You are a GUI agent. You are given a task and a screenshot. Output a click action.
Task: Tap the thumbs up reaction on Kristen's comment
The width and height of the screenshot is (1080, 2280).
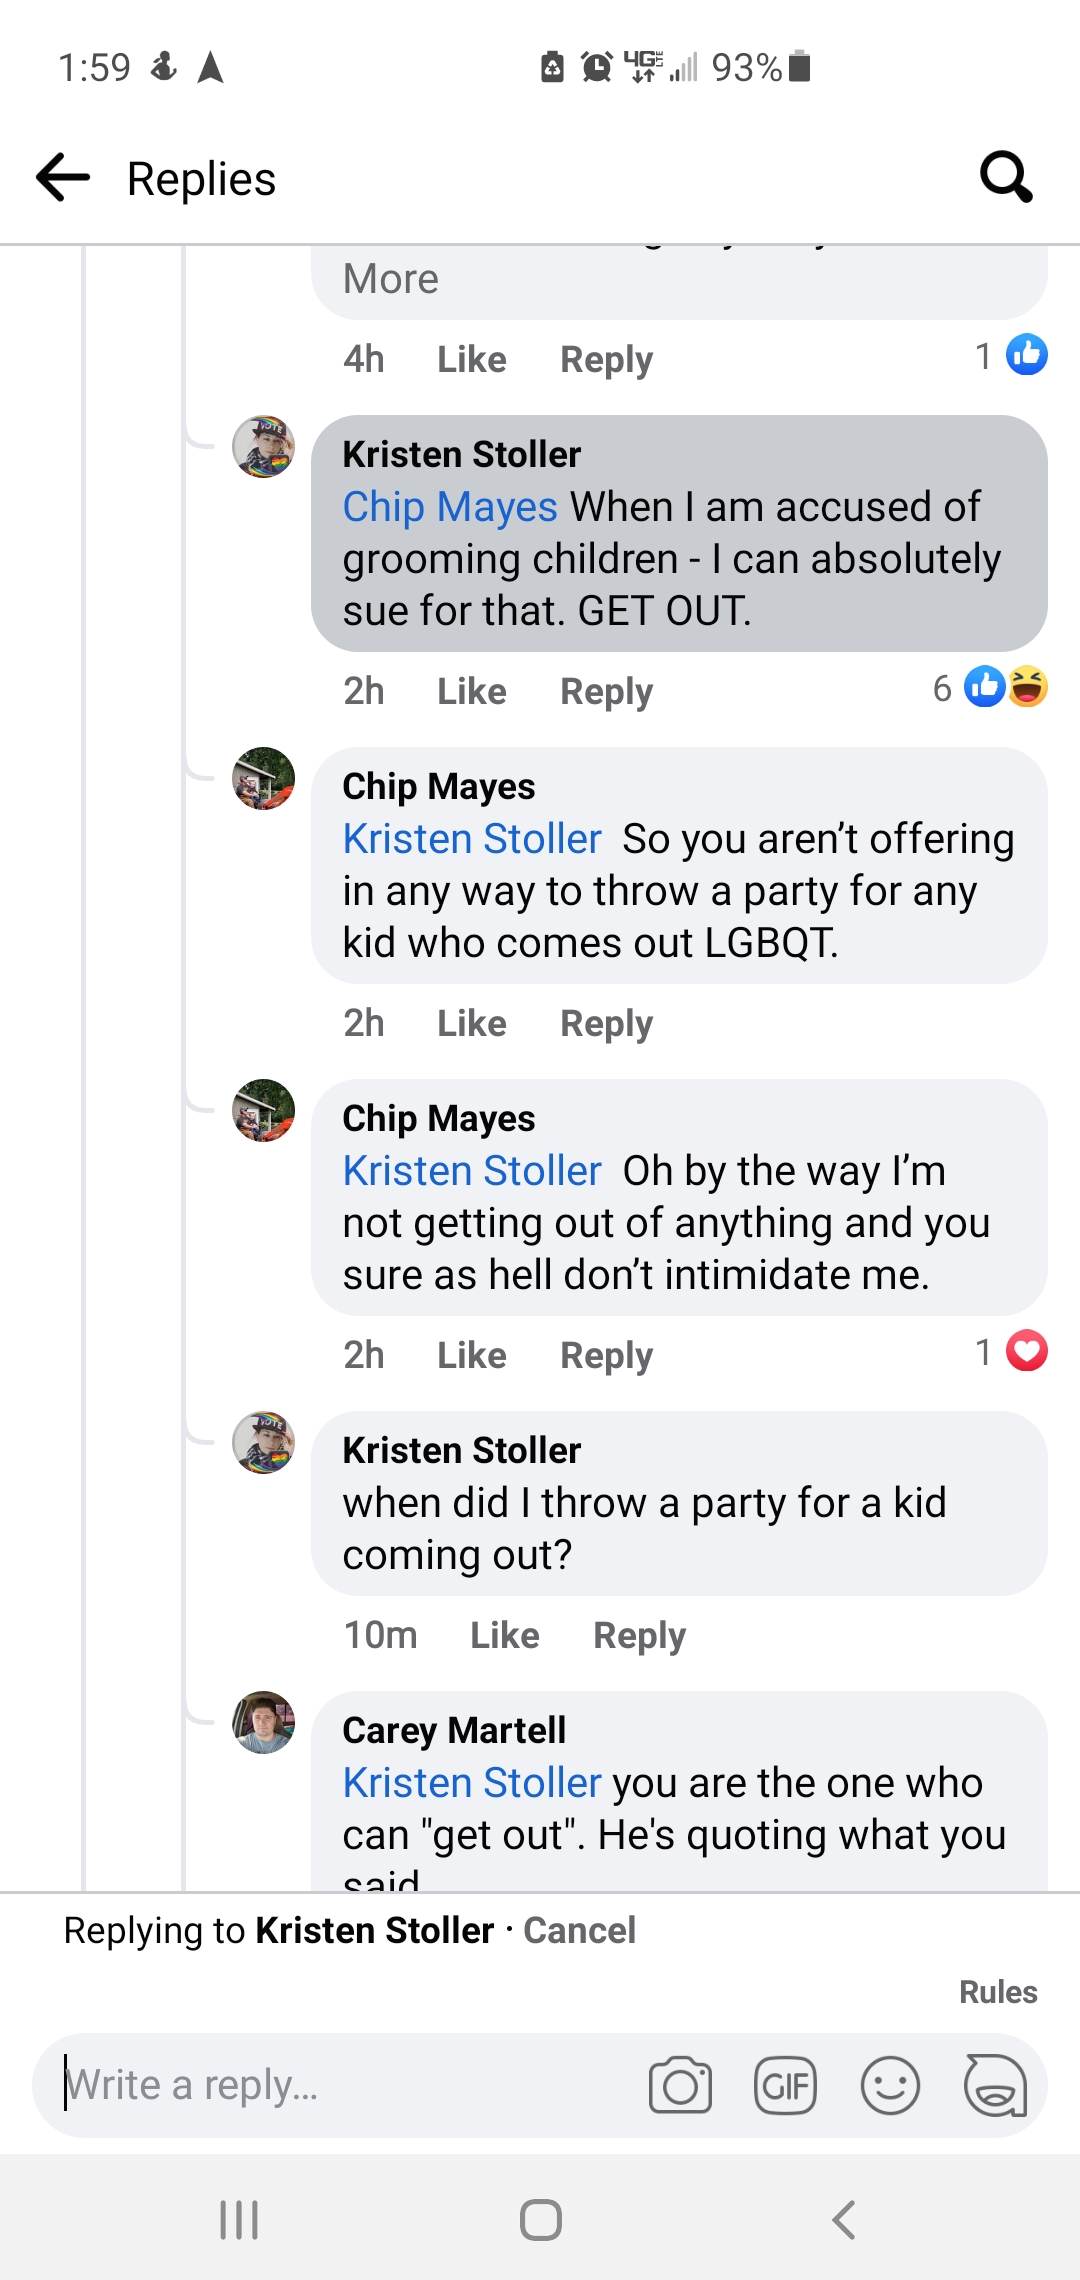click(984, 688)
